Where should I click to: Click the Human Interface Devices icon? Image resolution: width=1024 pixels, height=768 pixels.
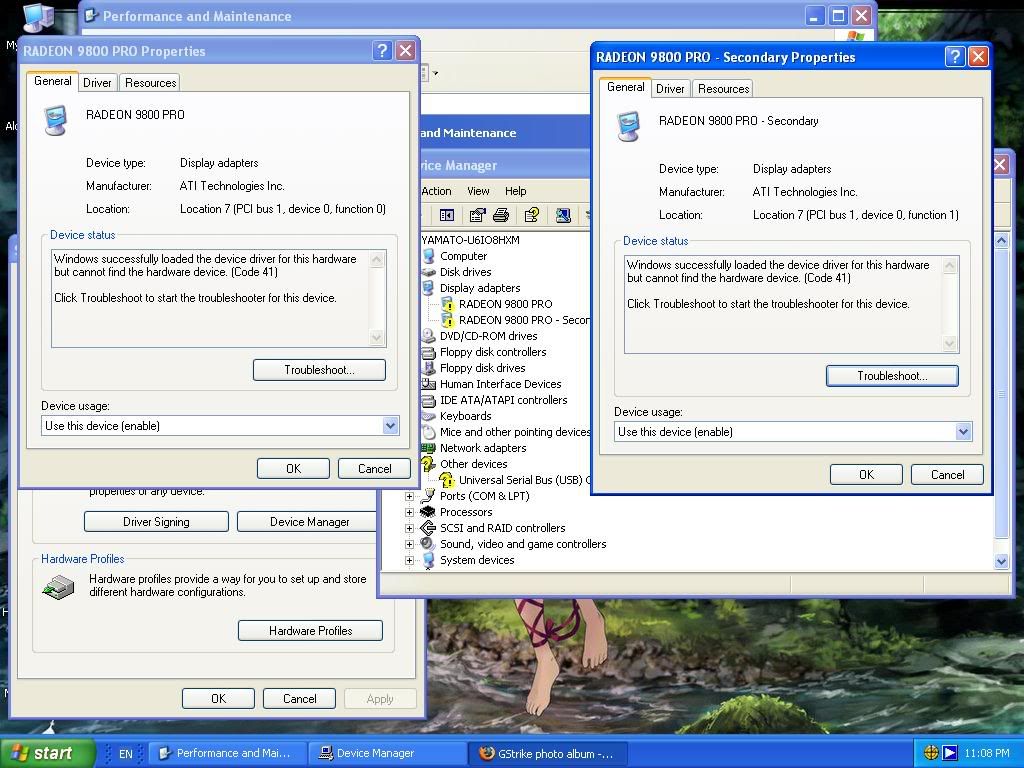[x=428, y=384]
